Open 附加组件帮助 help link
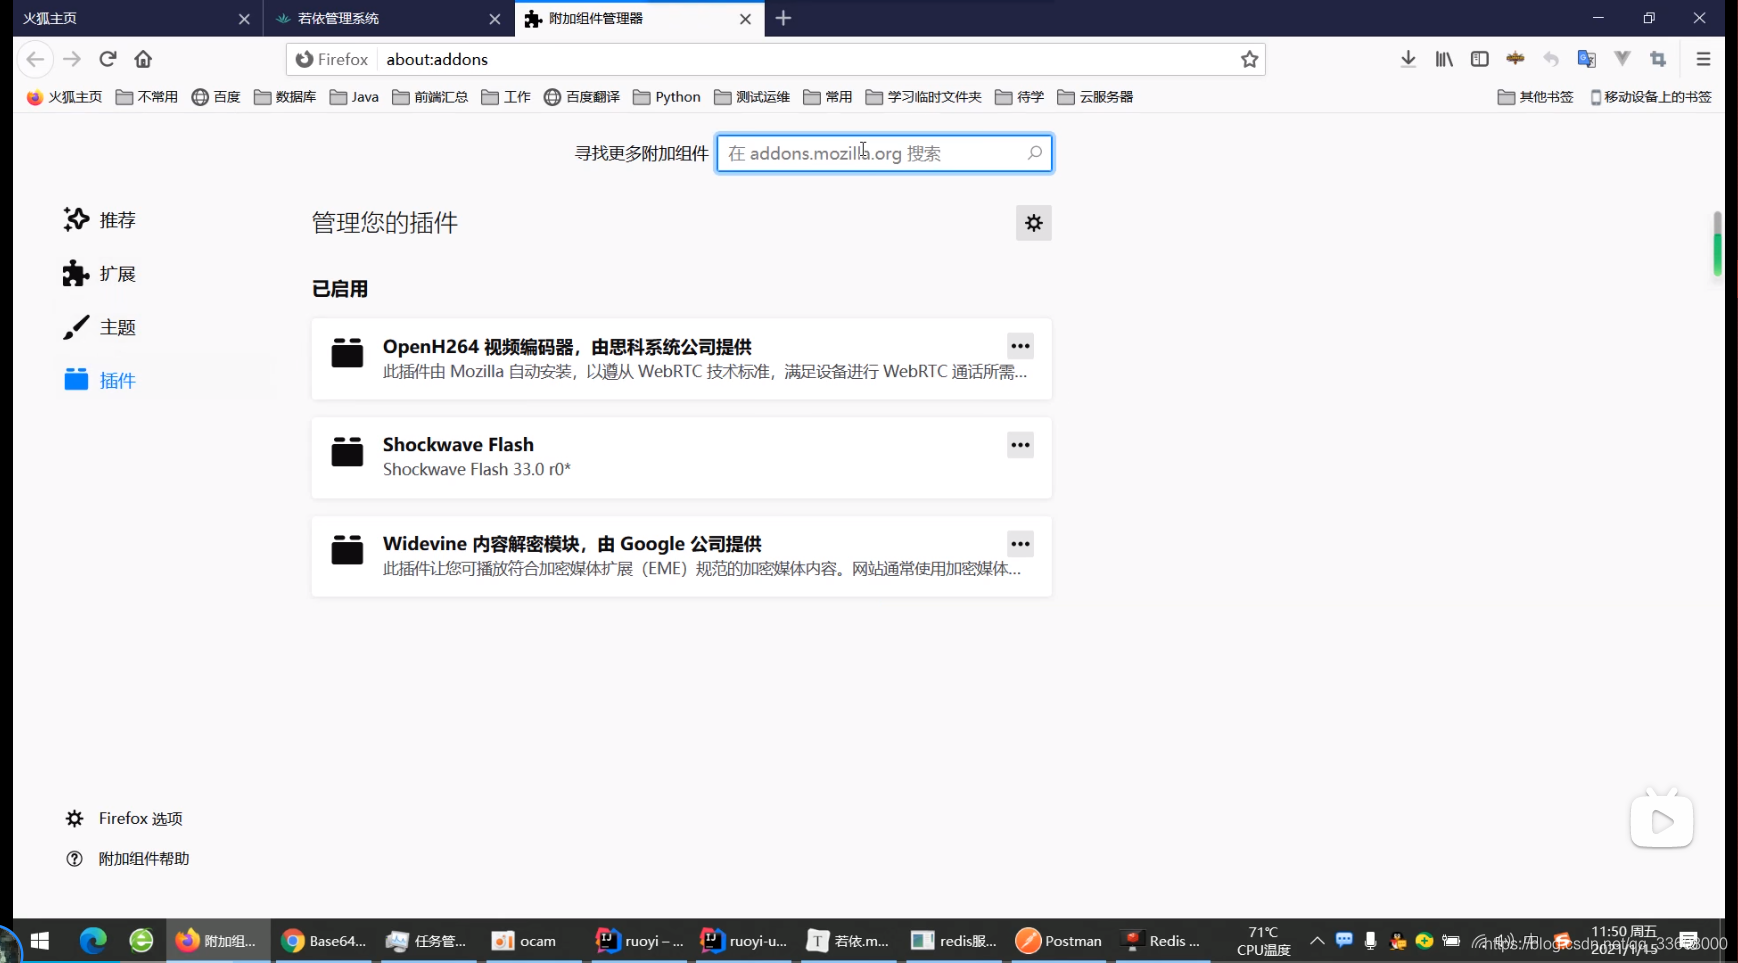The width and height of the screenshot is (1738, 963). coord(127,859)
